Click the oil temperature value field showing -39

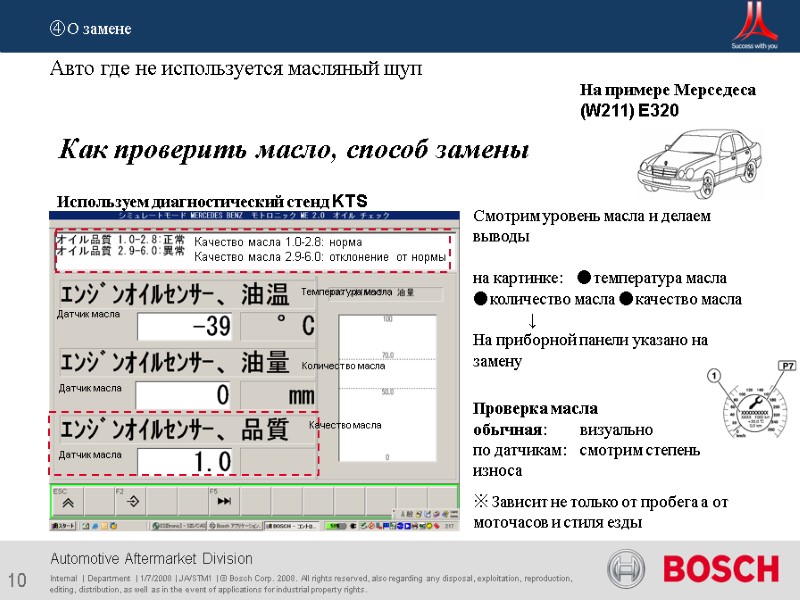185,326
